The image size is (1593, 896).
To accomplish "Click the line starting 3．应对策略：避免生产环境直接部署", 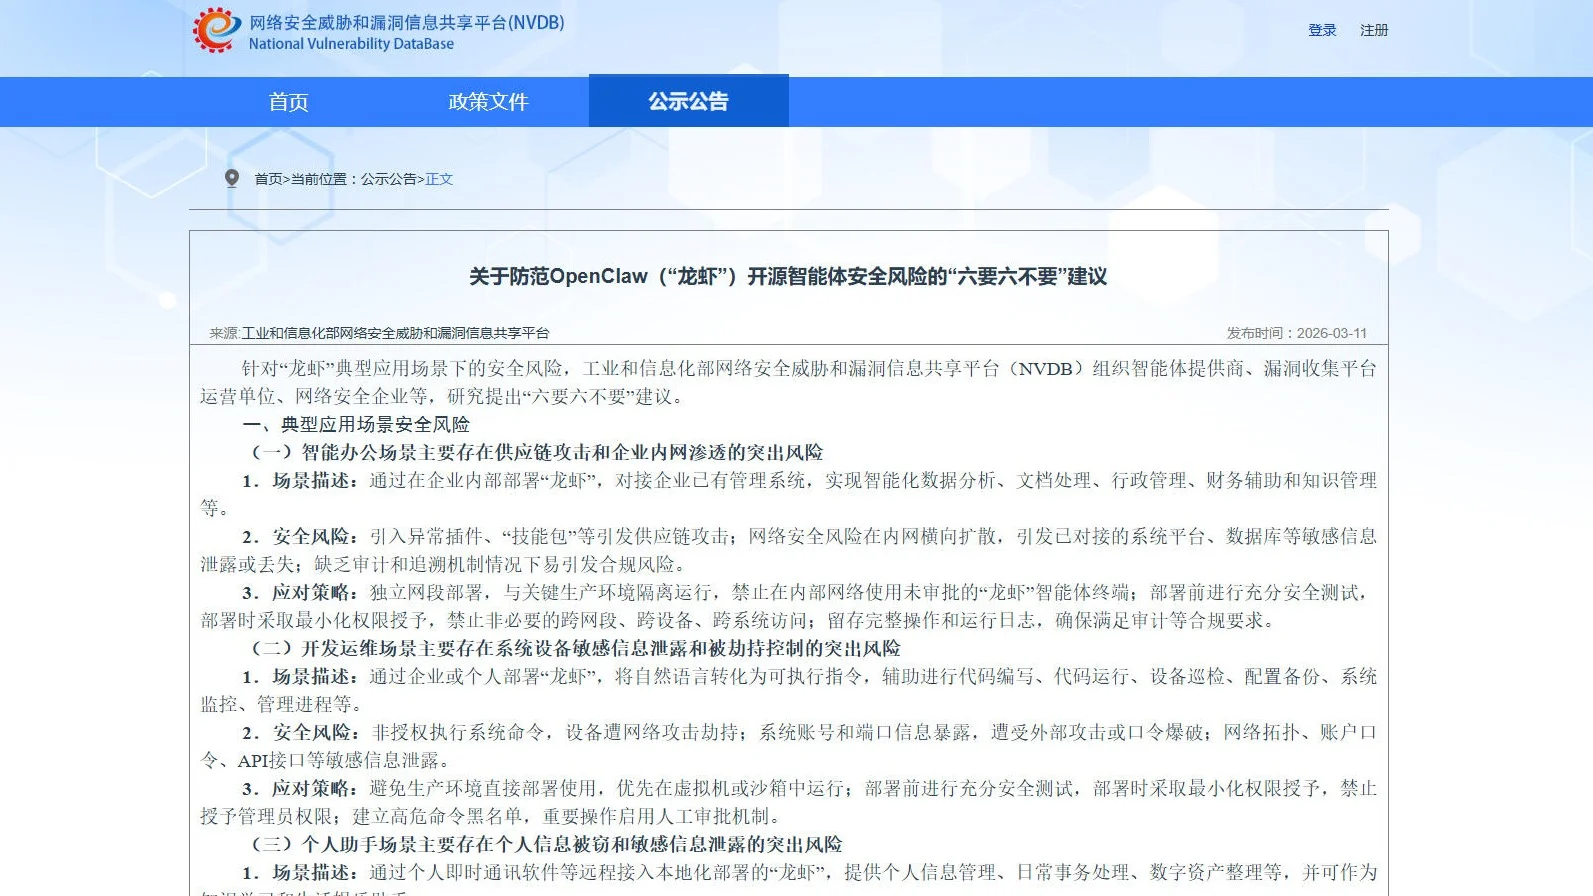I will point(788,802).
